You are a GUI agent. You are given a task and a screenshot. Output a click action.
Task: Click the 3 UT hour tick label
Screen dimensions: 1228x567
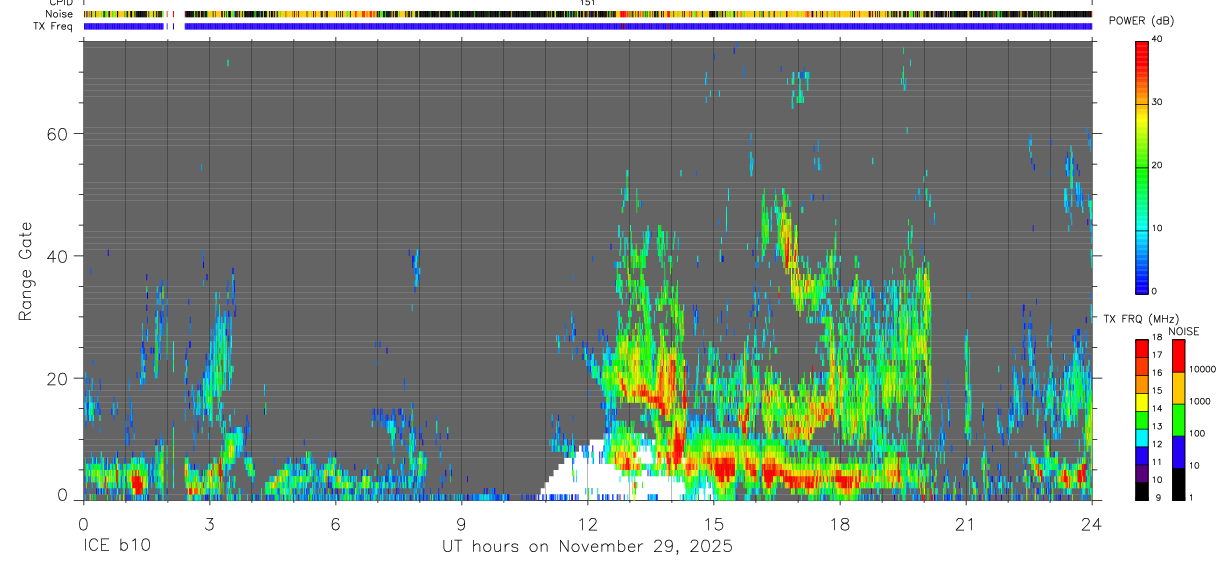(209, 524)
